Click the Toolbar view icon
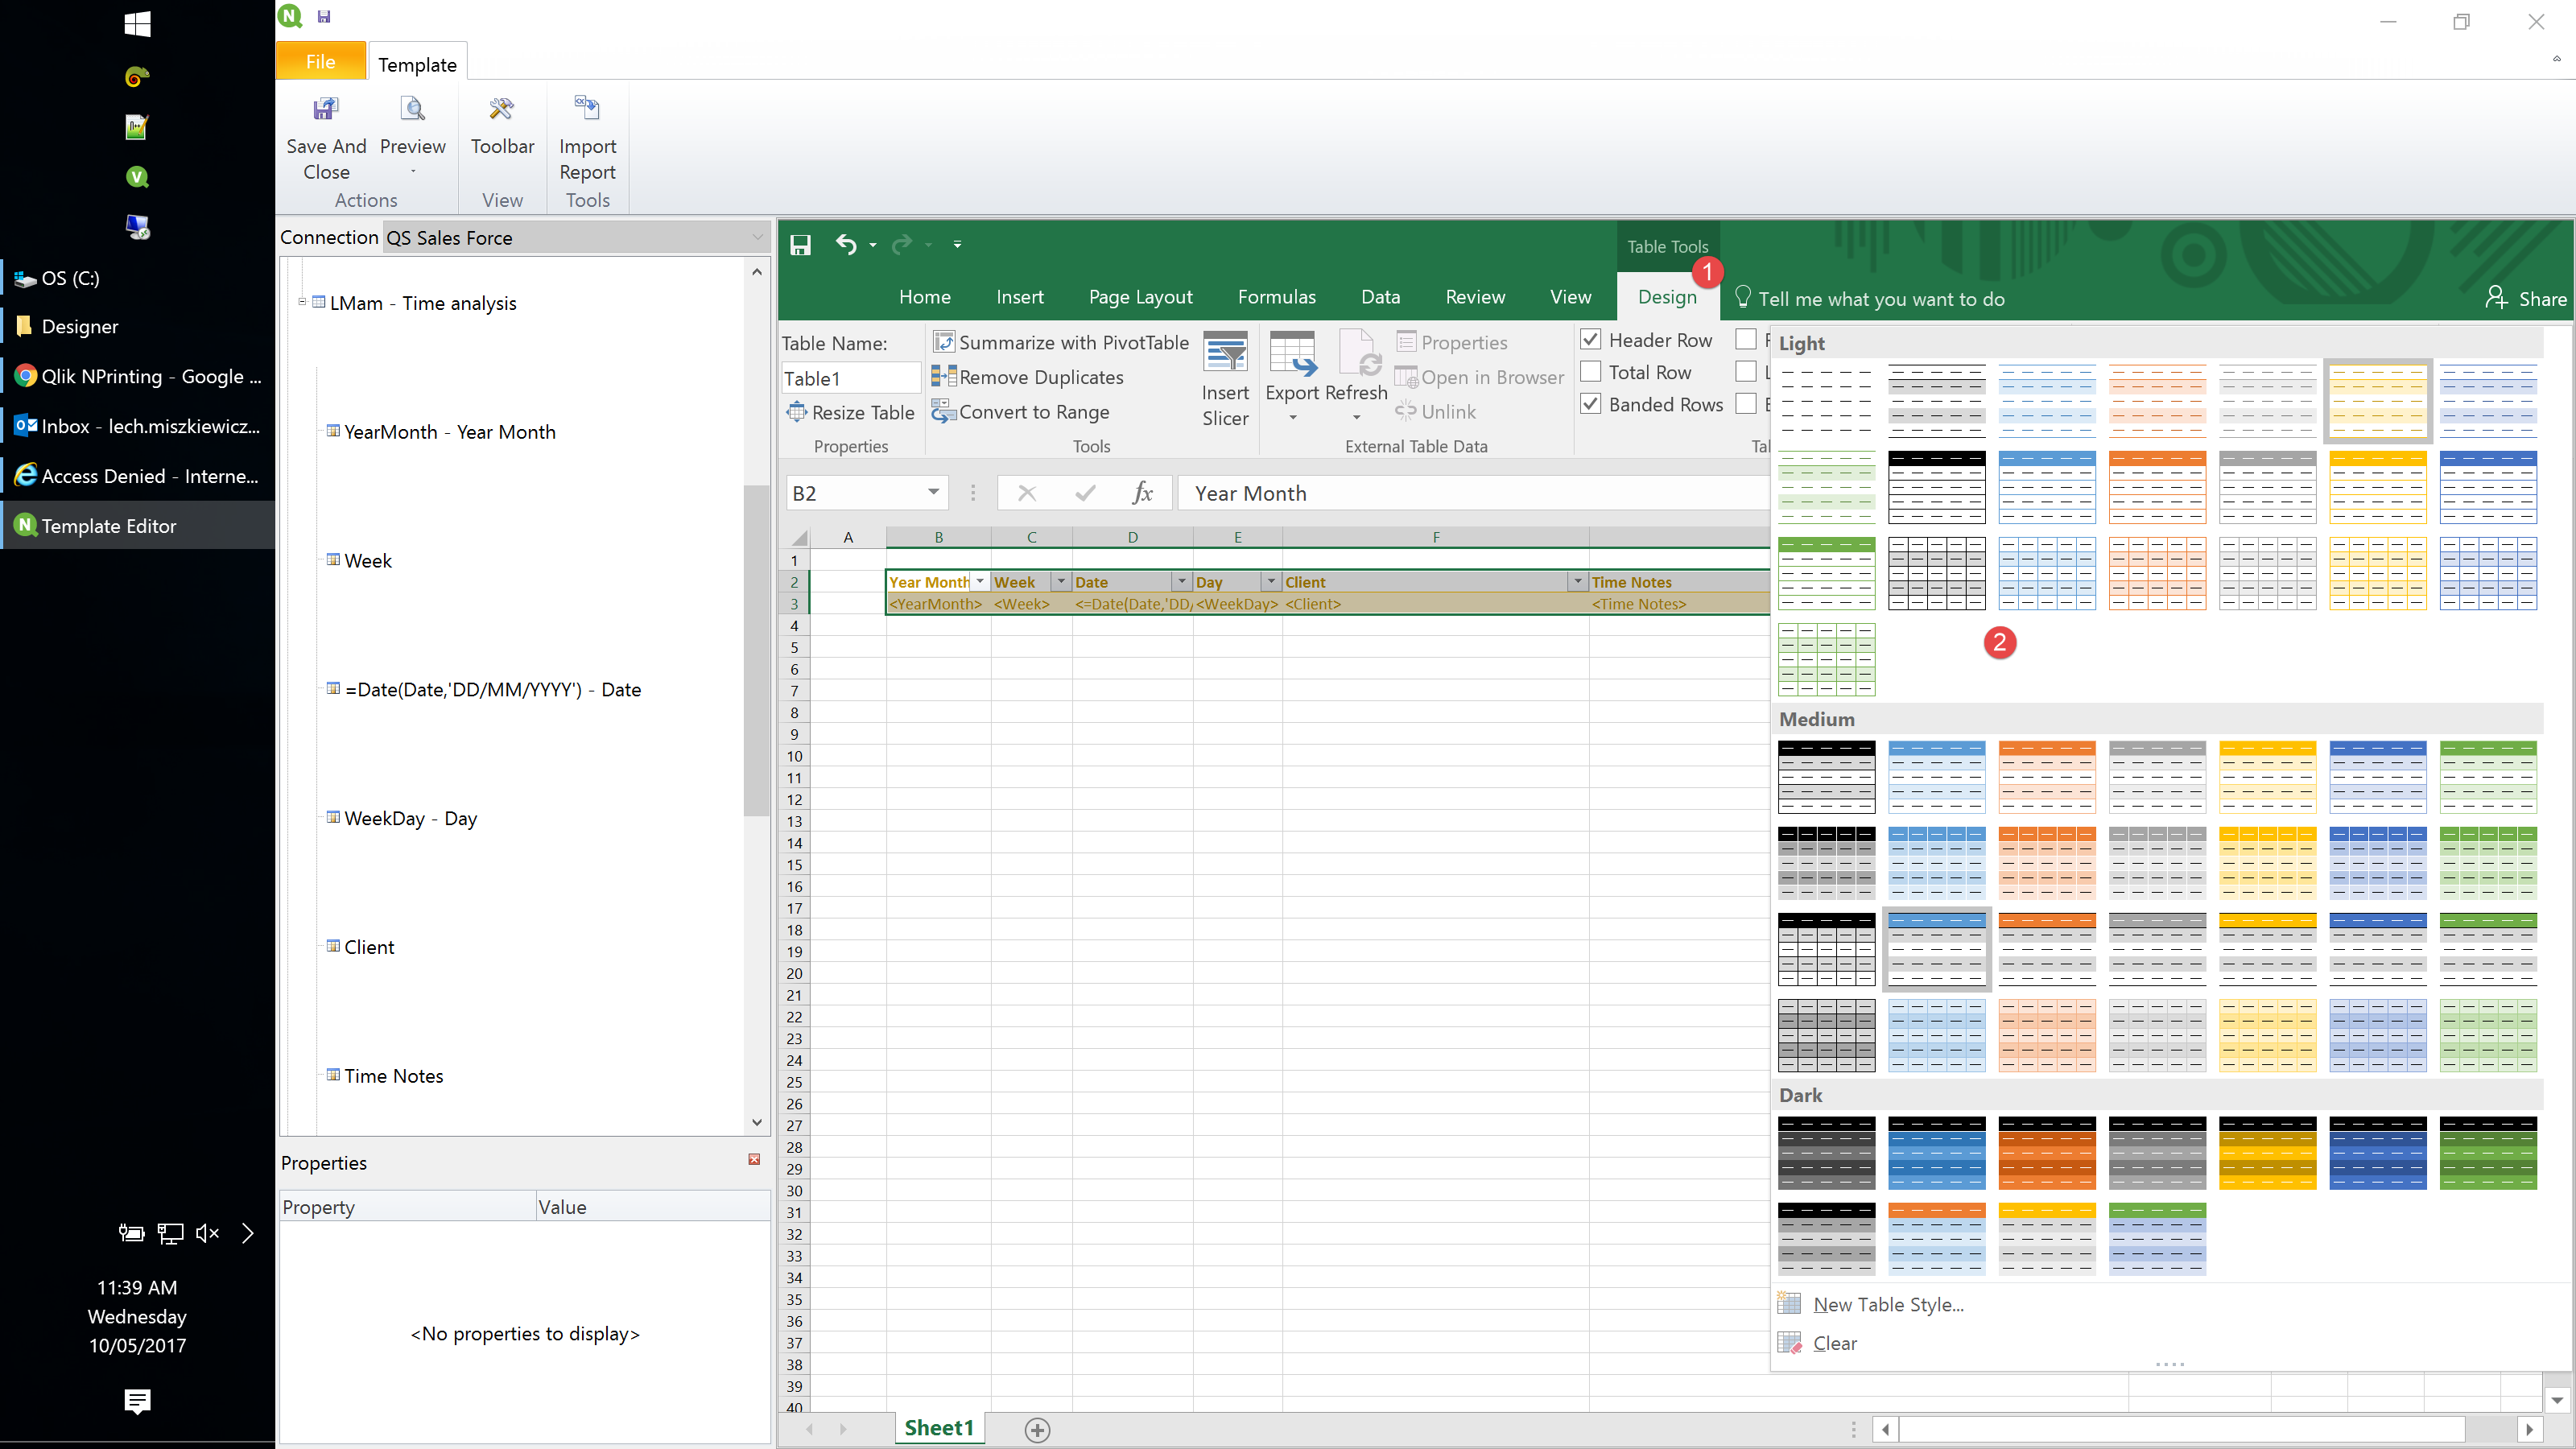The width and height of the screenshot is (2576, 1449). pos(502,108)
